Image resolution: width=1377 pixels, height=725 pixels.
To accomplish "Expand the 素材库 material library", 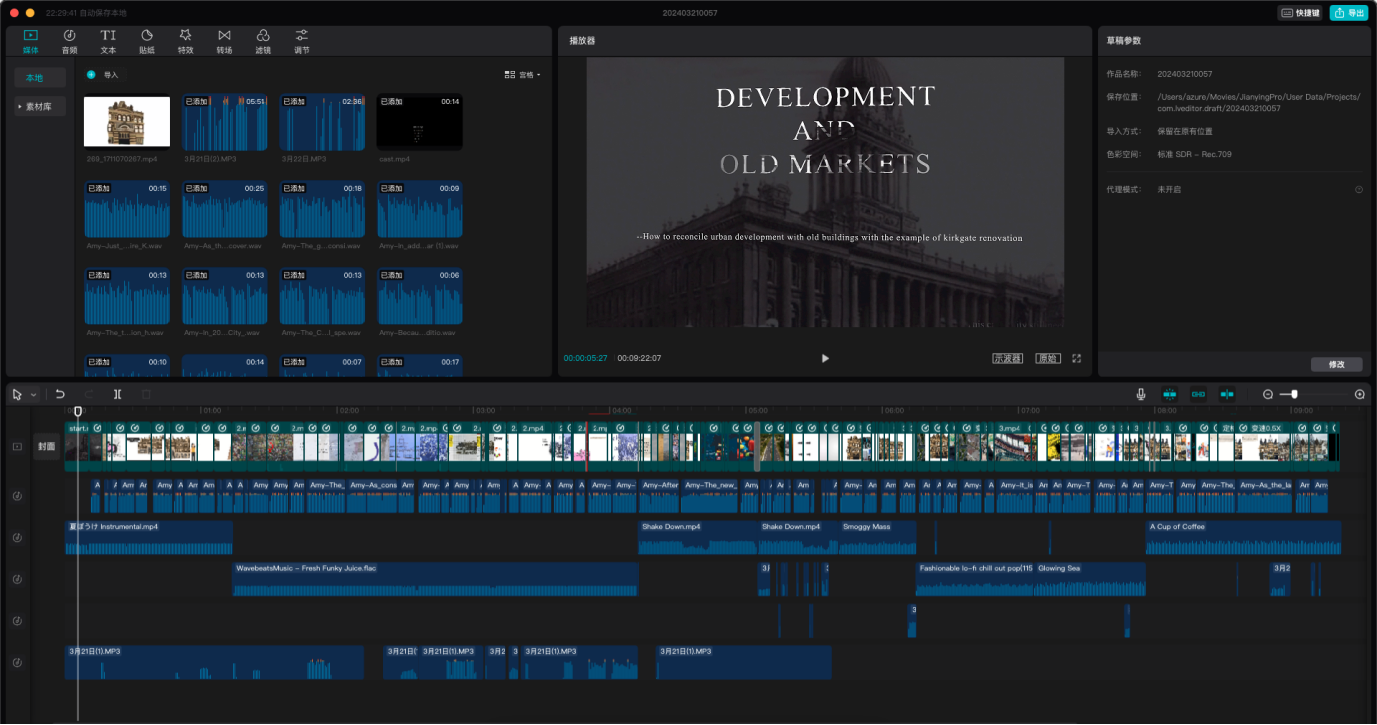I will coord(40,106).
